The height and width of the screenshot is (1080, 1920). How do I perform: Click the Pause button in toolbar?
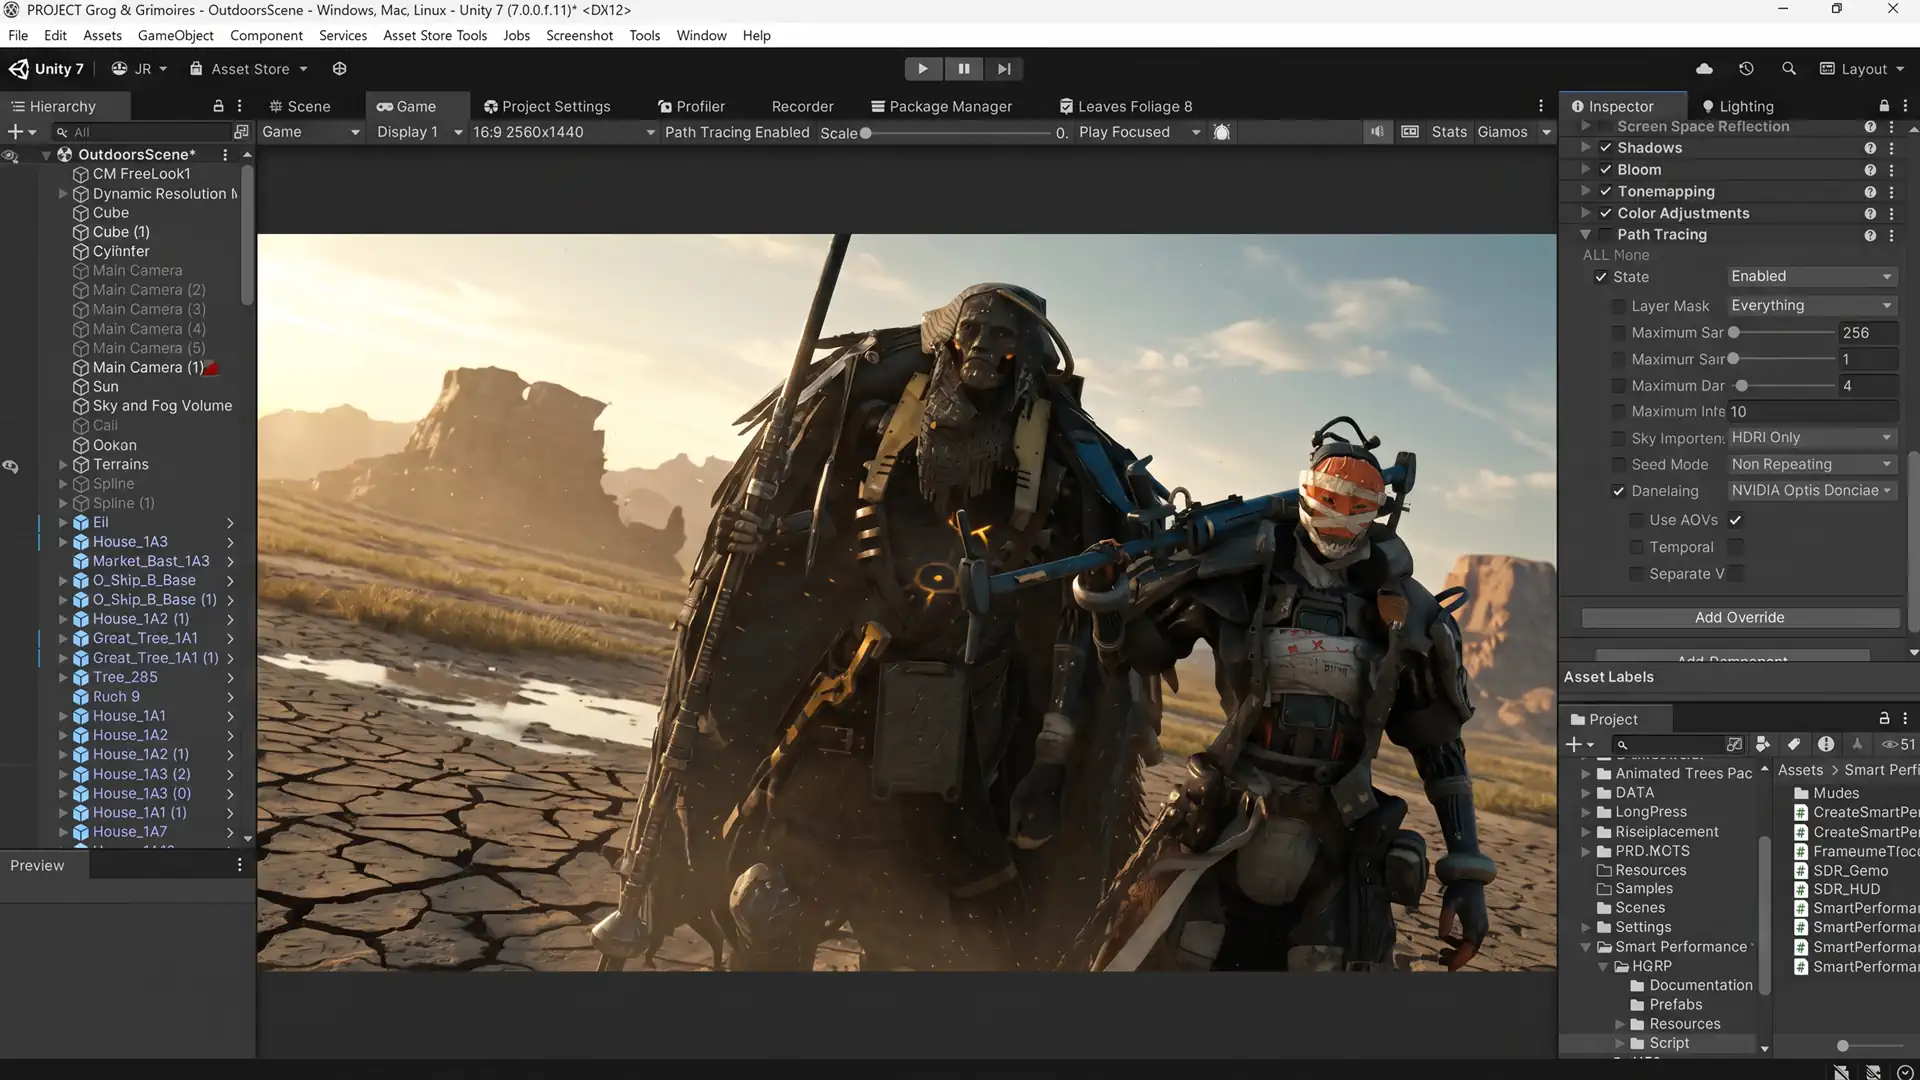coord(963,69)
